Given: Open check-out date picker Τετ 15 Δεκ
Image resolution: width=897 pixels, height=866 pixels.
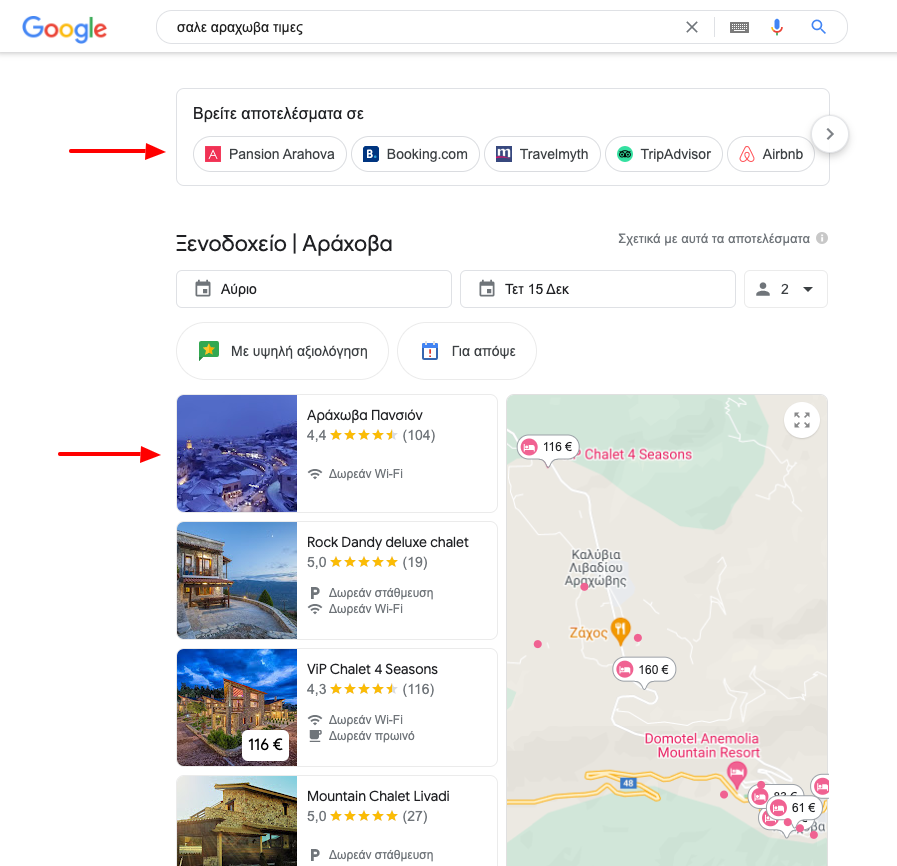Looking at the screenshot, I should click(x=598, y=289).
